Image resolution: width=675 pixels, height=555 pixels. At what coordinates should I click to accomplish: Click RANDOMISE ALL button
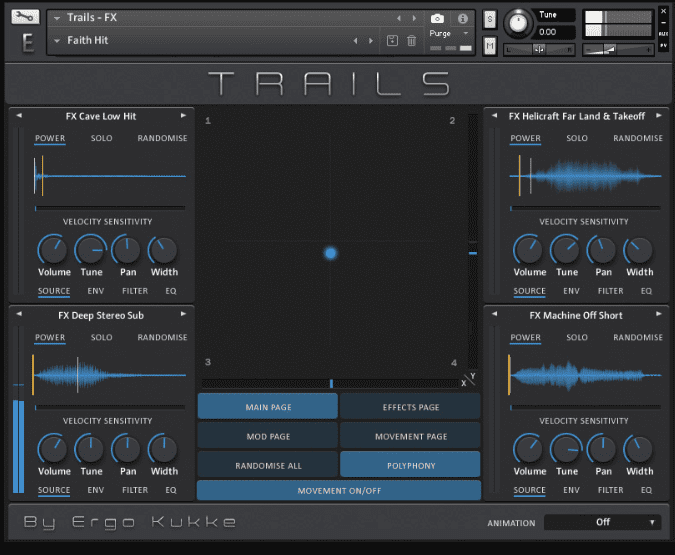pos(268,465)
